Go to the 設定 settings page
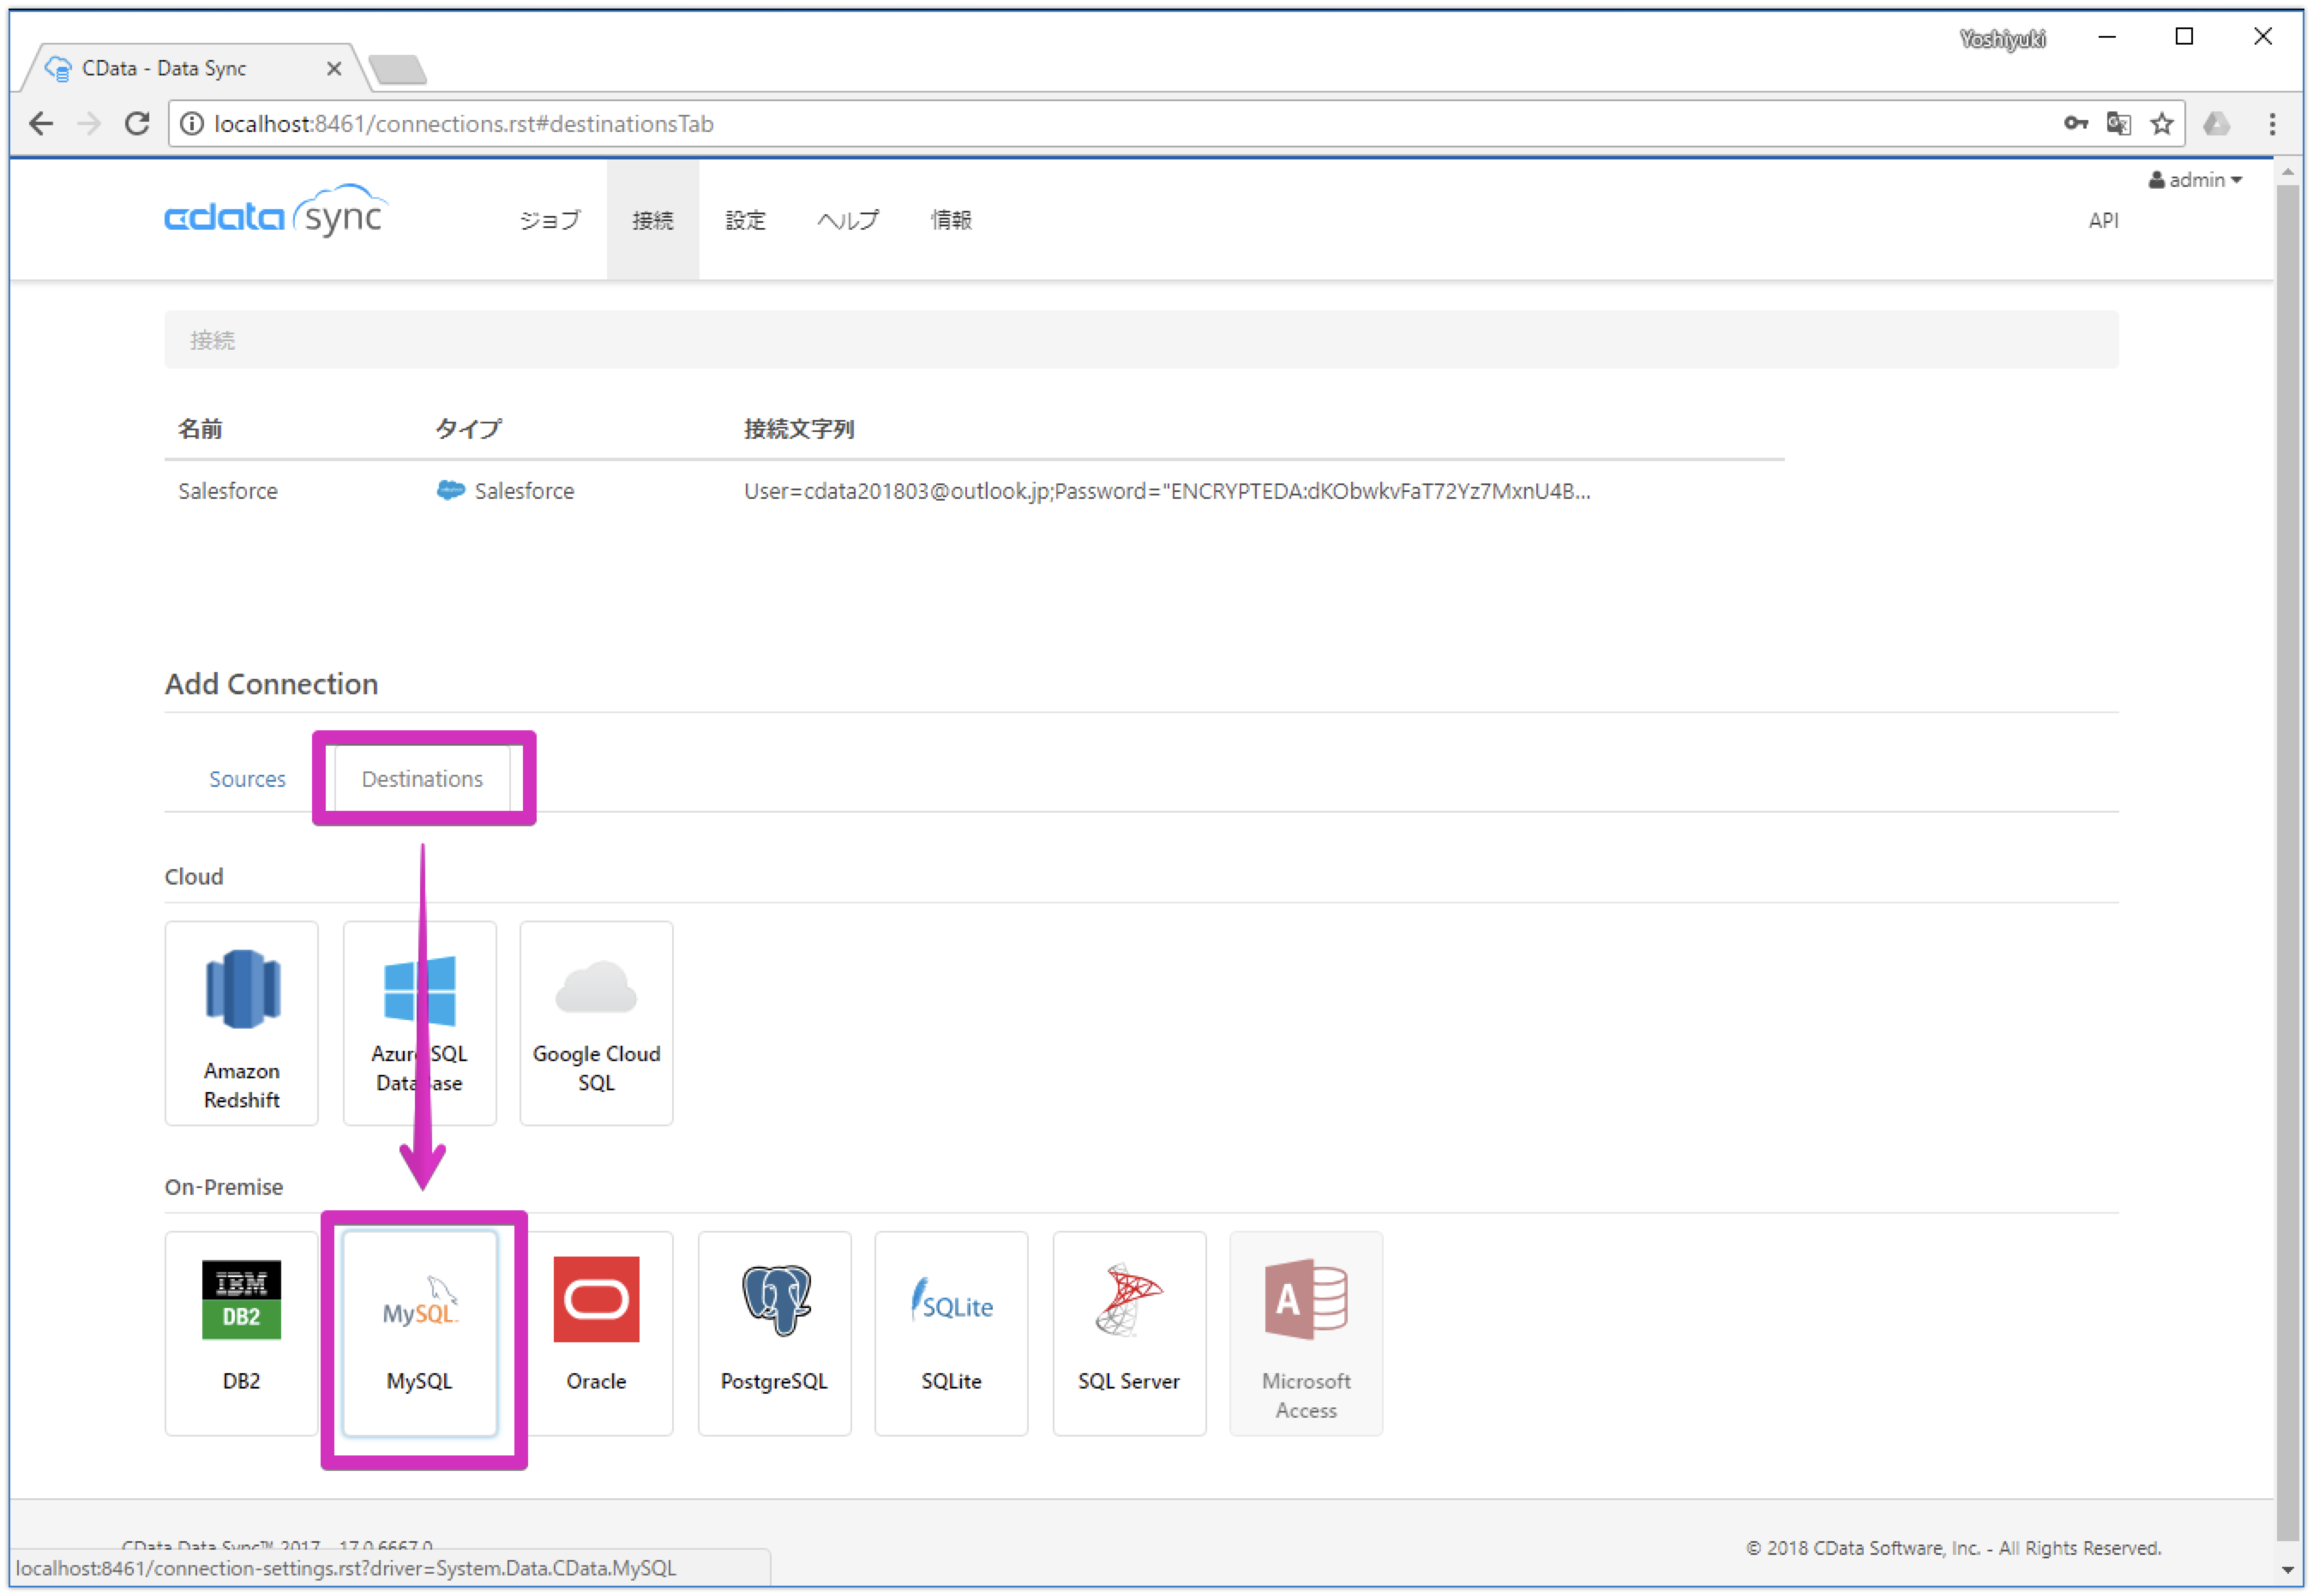This screenshot has width=2313, height=1596. [x=744, y=220]
